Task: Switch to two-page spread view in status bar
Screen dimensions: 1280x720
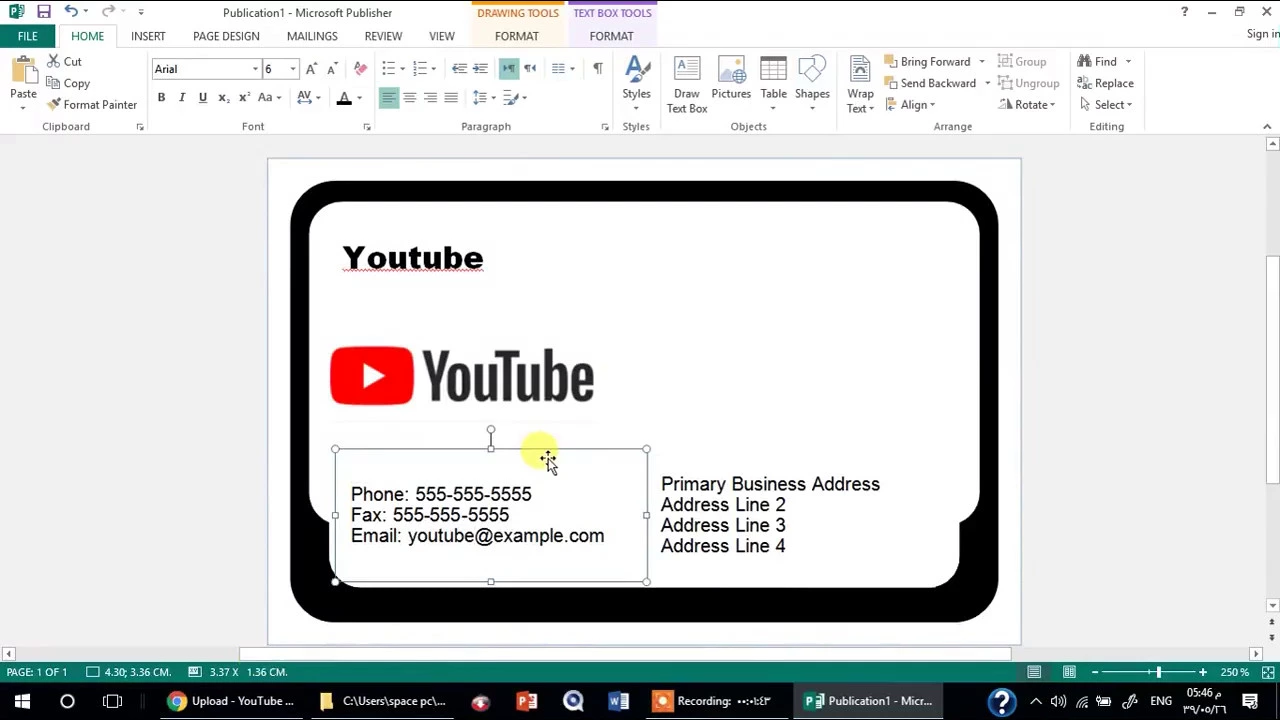Action: coord(1069,672)
